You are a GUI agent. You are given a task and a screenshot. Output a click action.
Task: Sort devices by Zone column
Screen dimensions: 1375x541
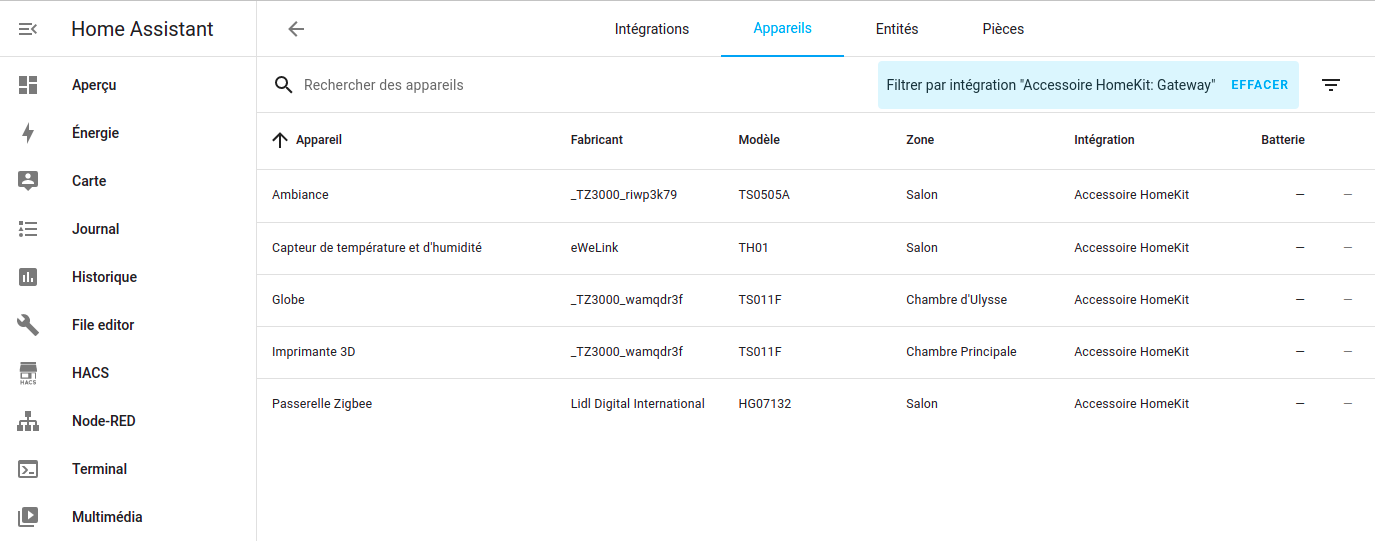[x=920, y=140]
